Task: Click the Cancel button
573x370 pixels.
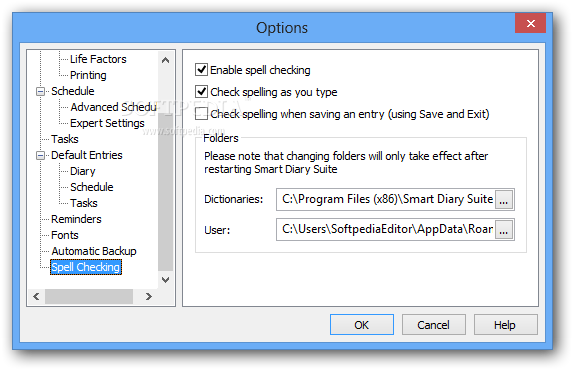Action: click(x=433, y=325)
